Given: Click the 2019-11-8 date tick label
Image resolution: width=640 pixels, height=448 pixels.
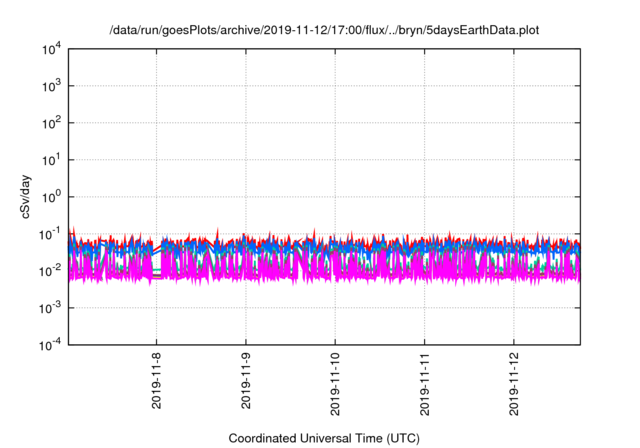Looking at the screenshot, I should point(156,381).
